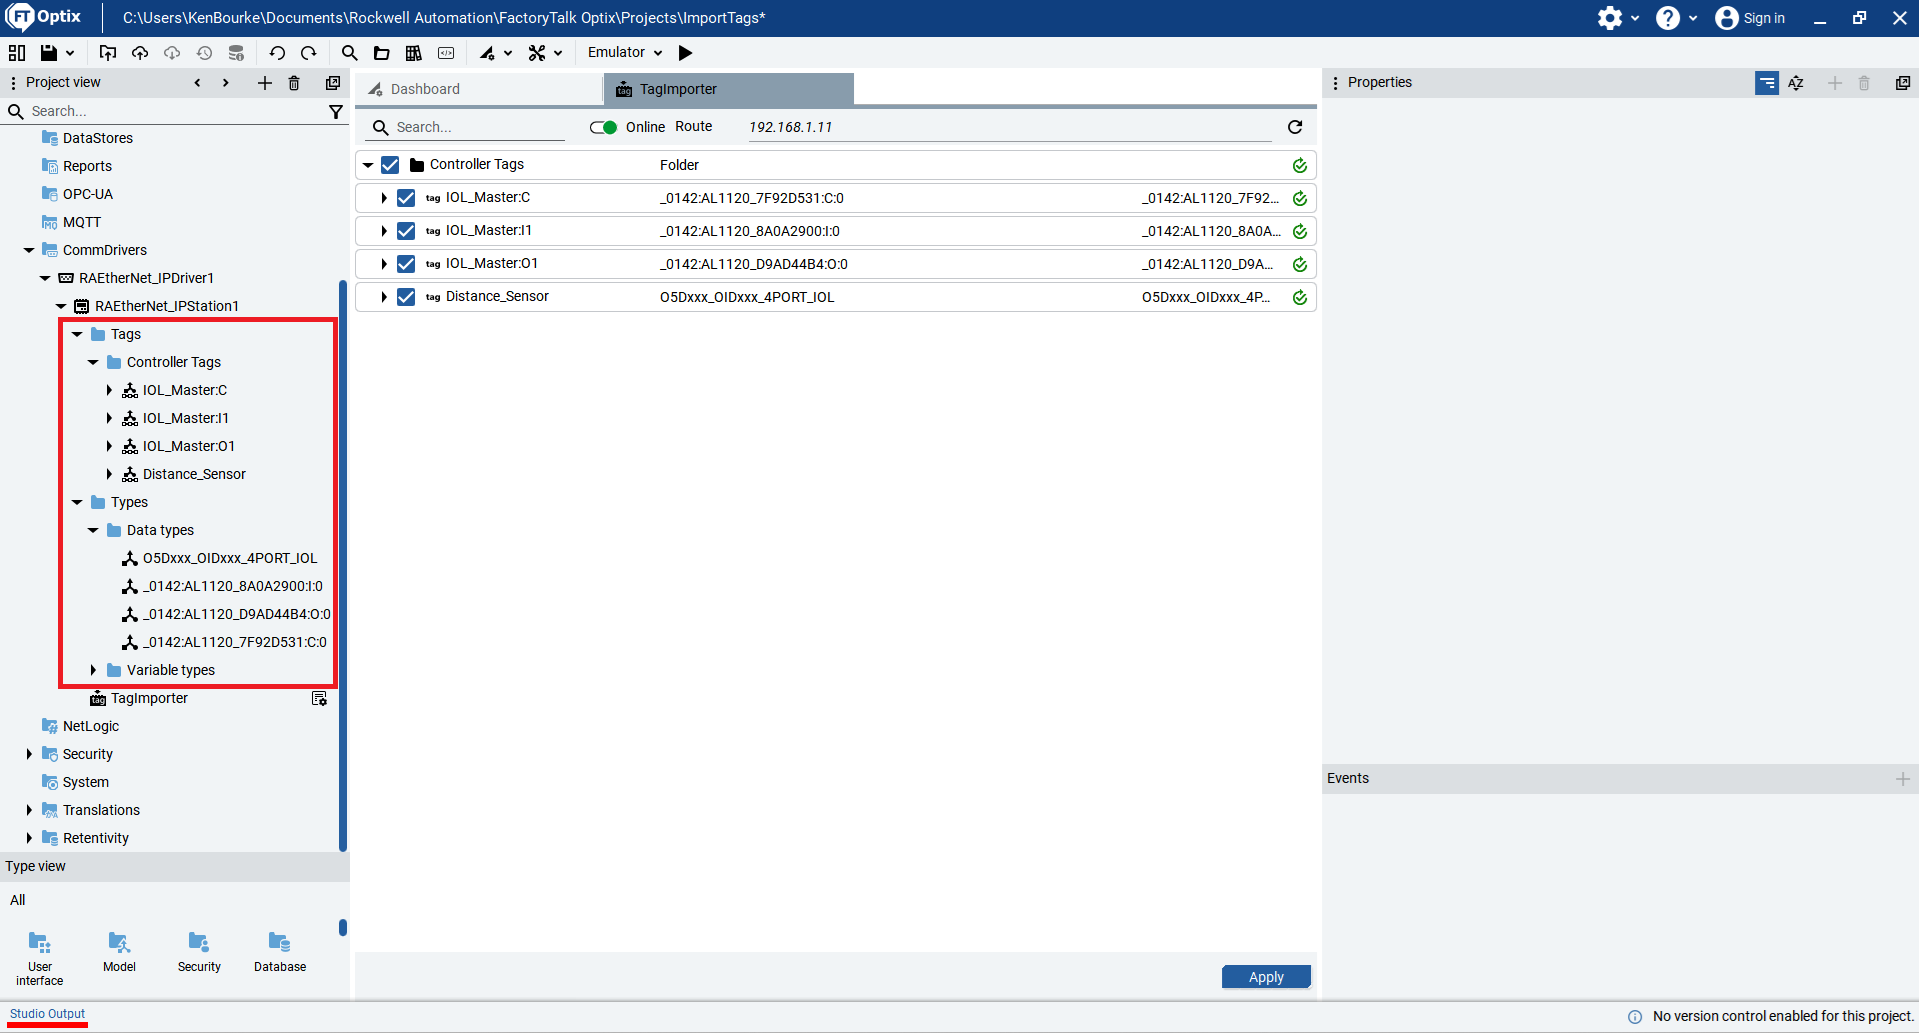
Task: Refresh the tag list
Action: click(1295, 127)
